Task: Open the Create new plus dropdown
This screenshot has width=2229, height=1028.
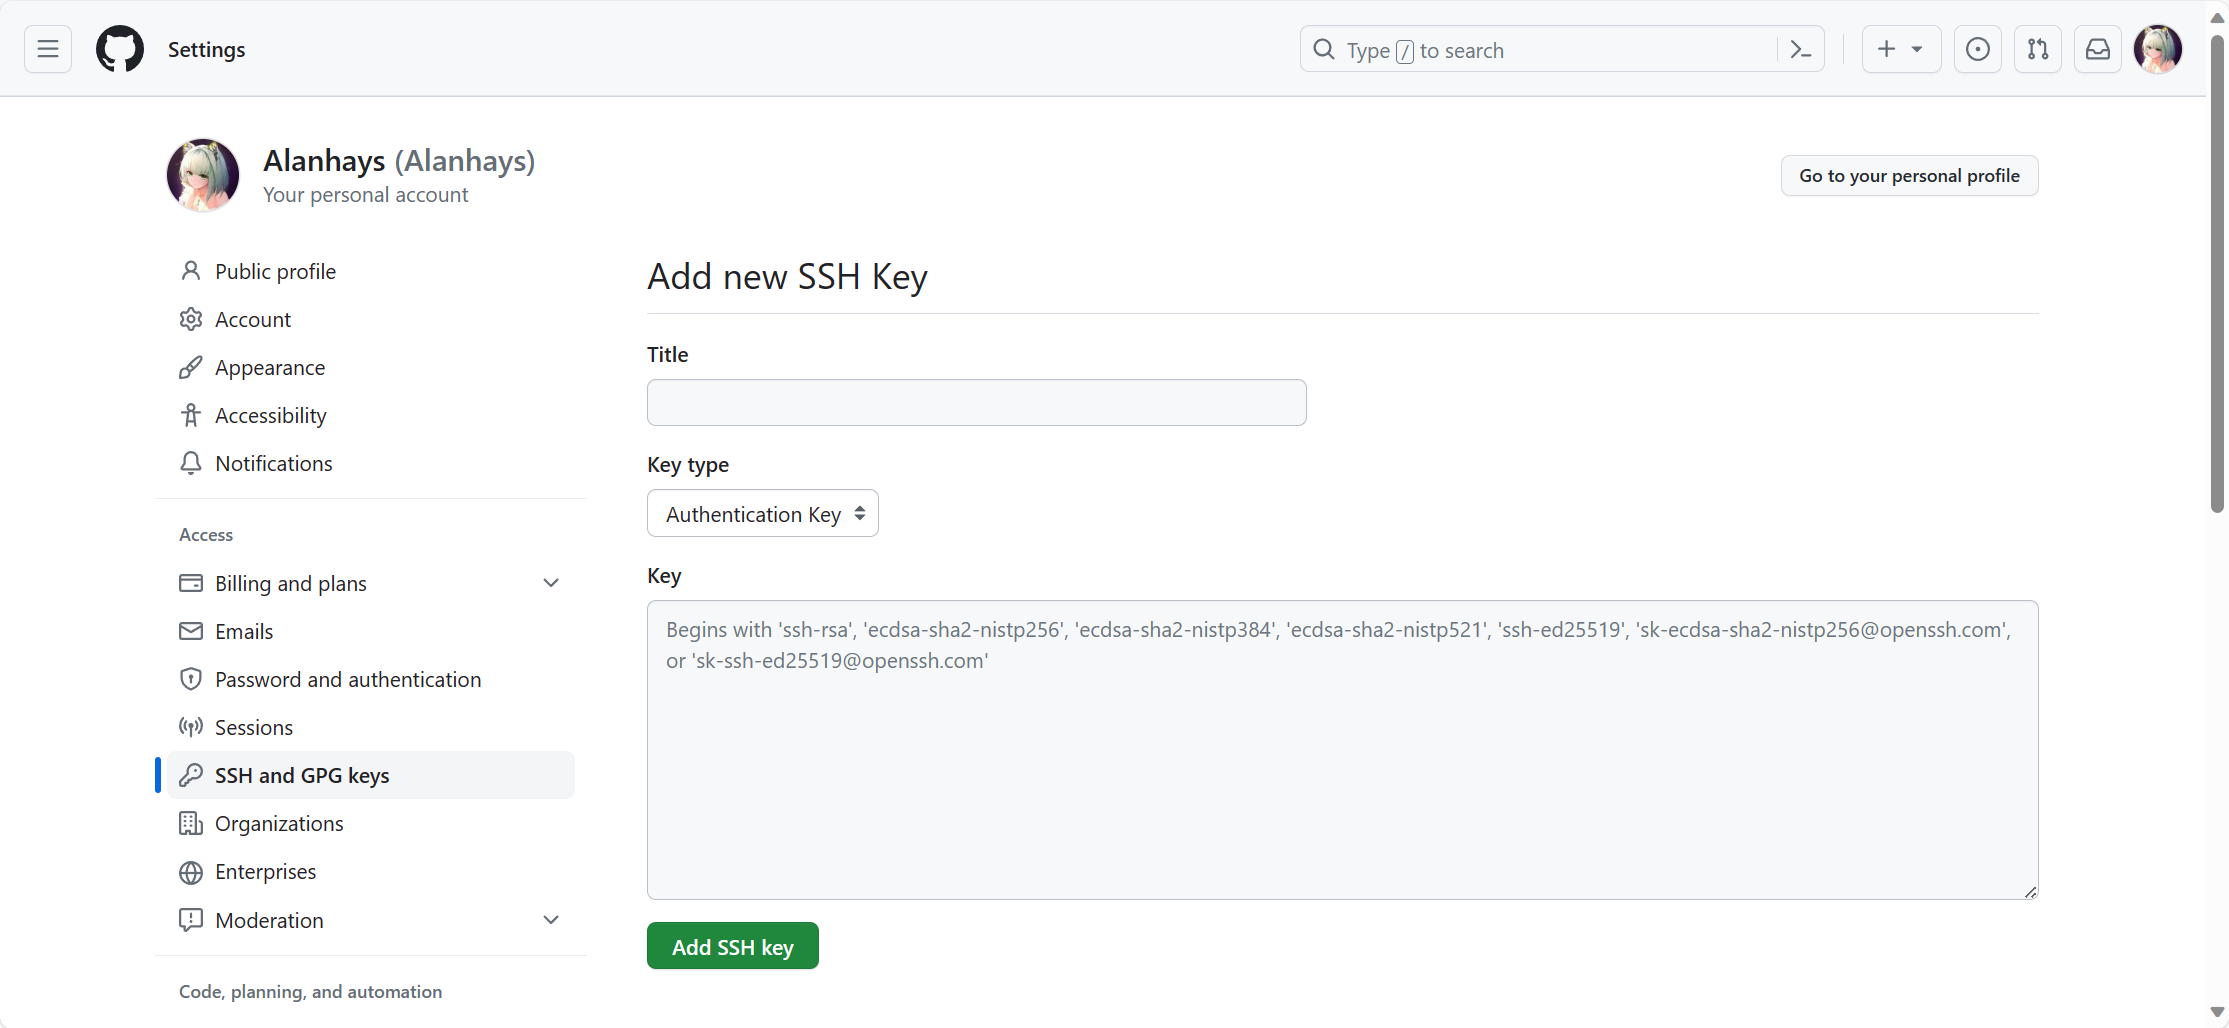Action: (1900, 49)
